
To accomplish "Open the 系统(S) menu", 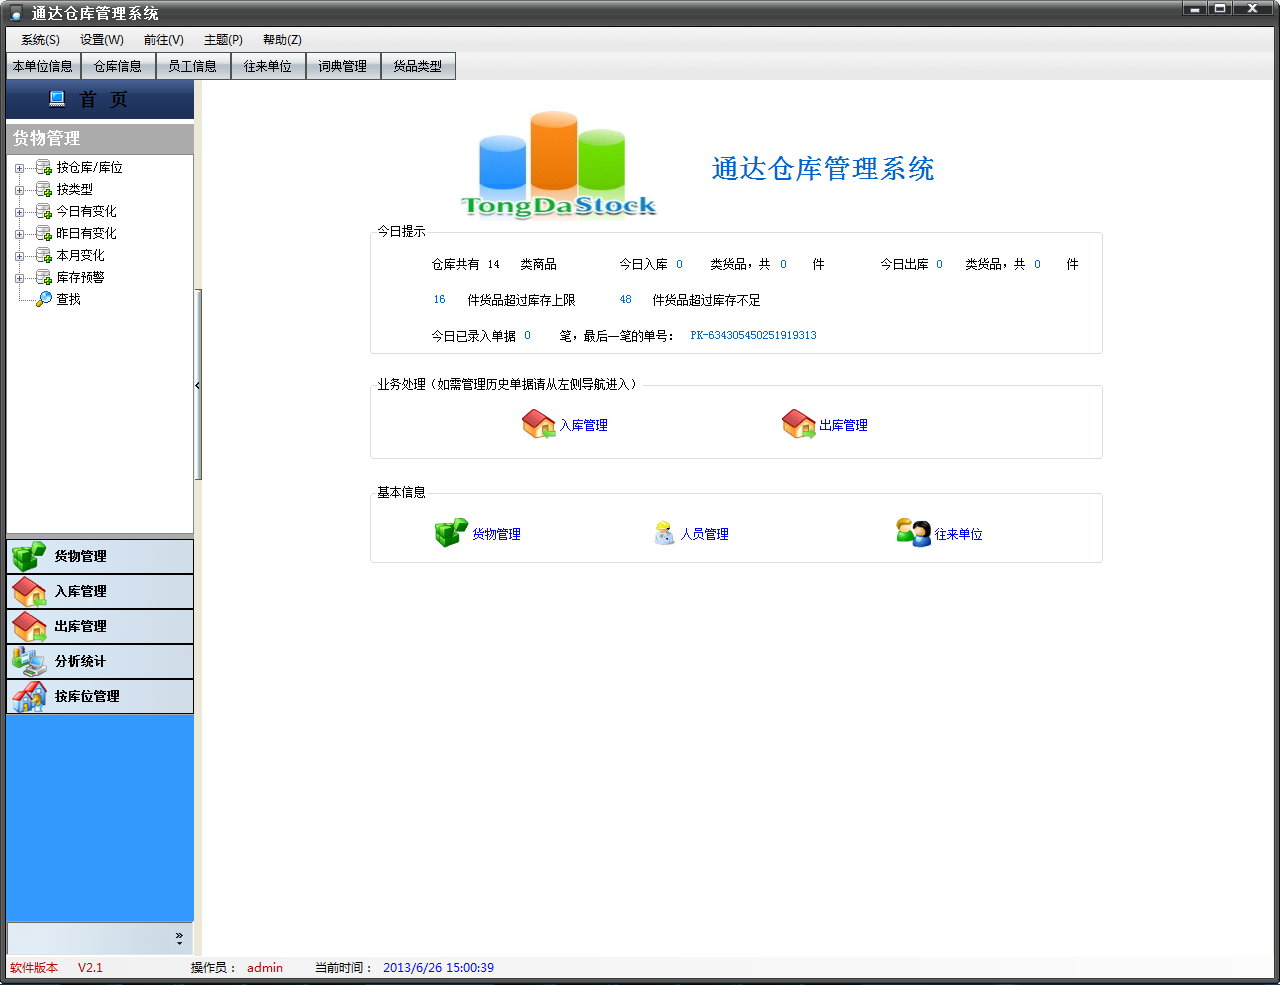I will pos(40,40).
